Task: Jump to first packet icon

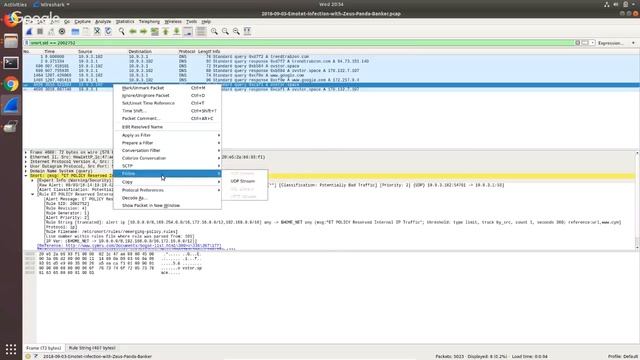Action: (166, 31)
